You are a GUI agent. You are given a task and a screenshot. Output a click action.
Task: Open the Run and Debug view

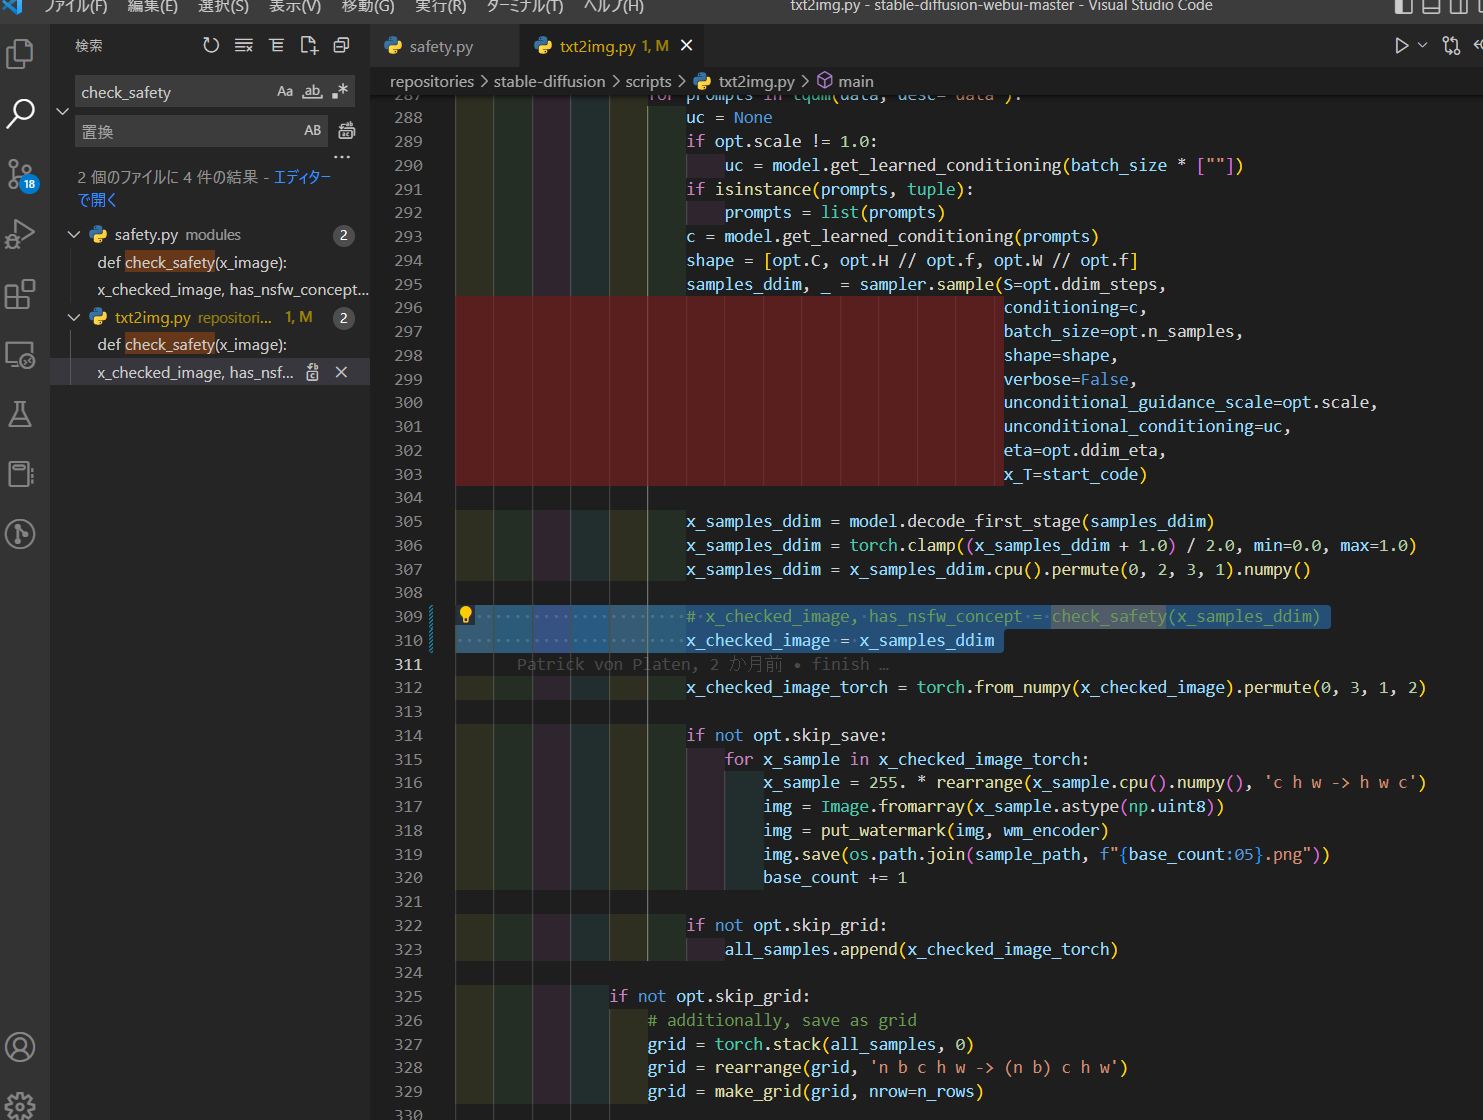point(20,235)
